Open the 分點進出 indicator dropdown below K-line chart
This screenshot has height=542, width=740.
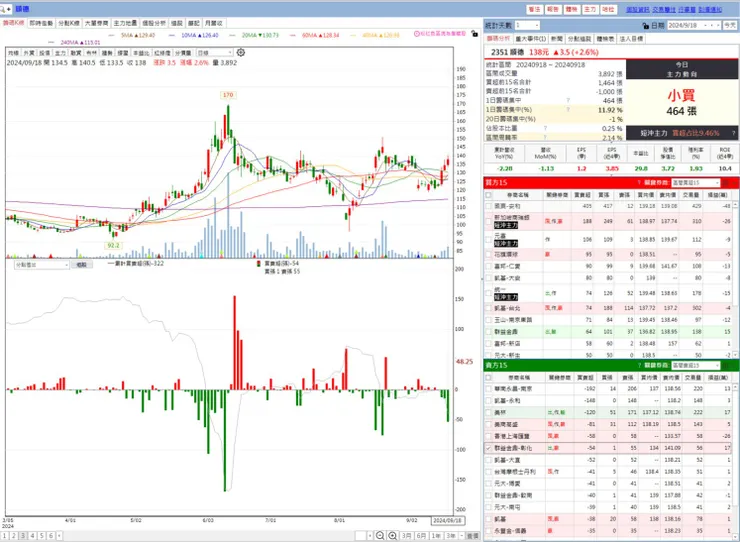point(42,265)
